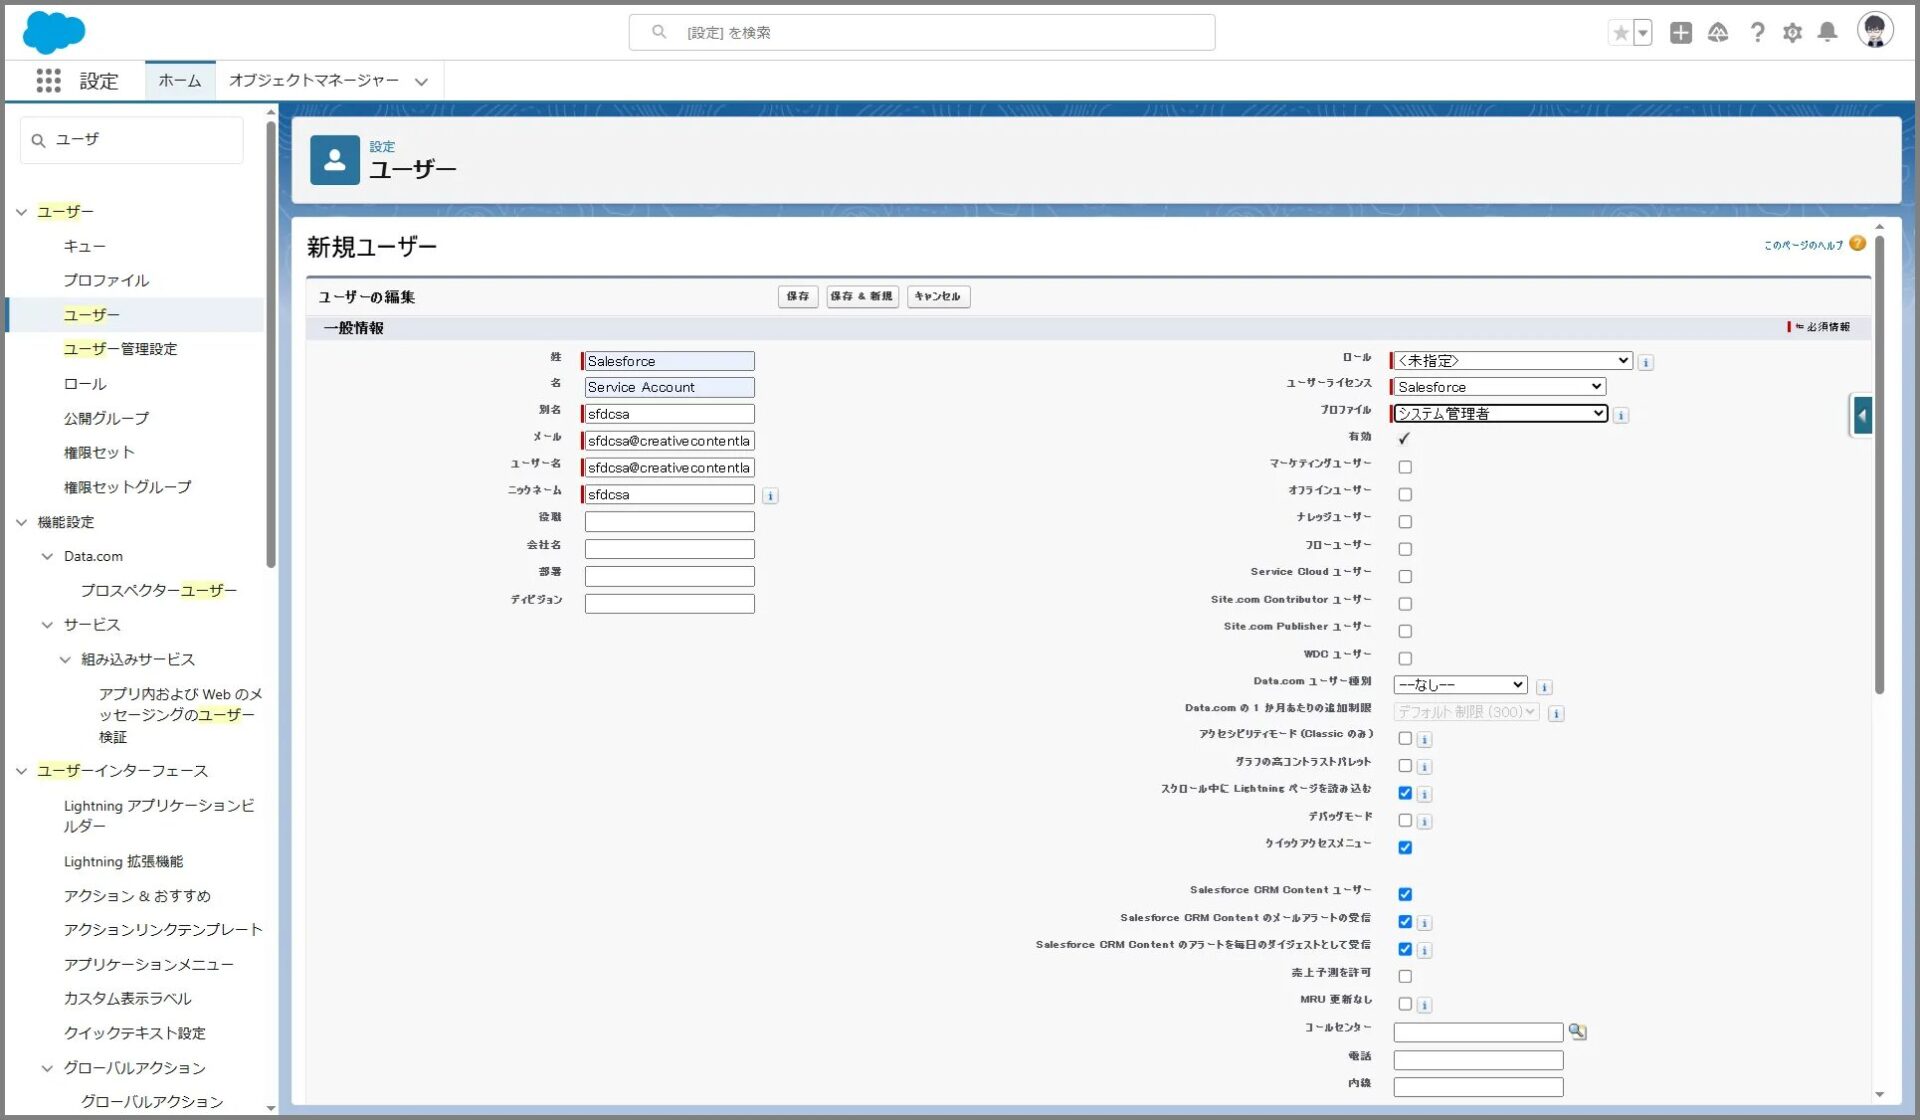
Task: Enable the マーケティングユーザー checkbox
Action: pos(1405,467)
